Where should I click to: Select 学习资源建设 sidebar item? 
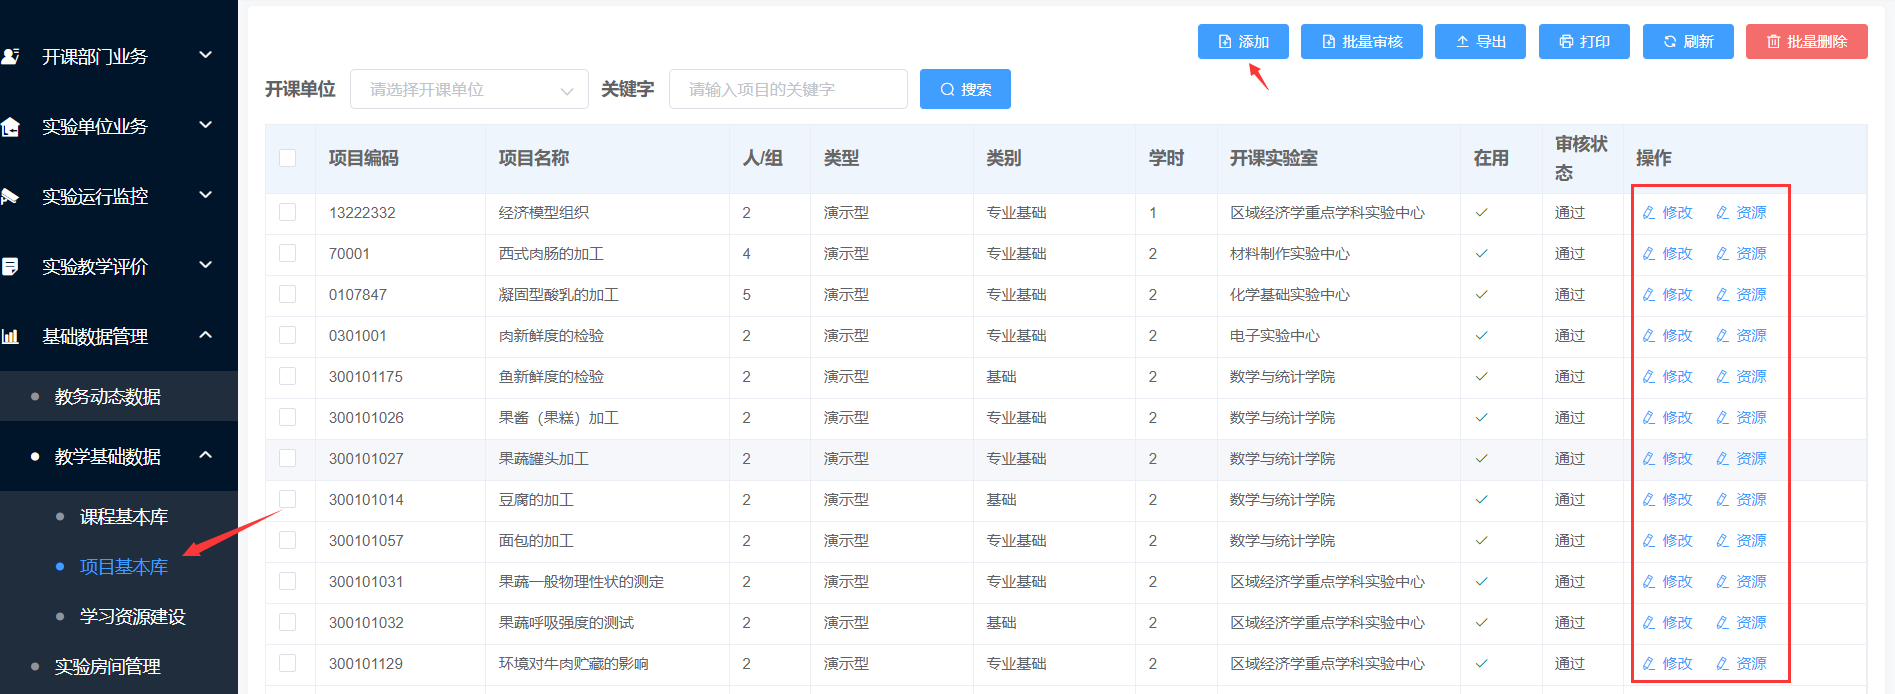tap(132, 617)
